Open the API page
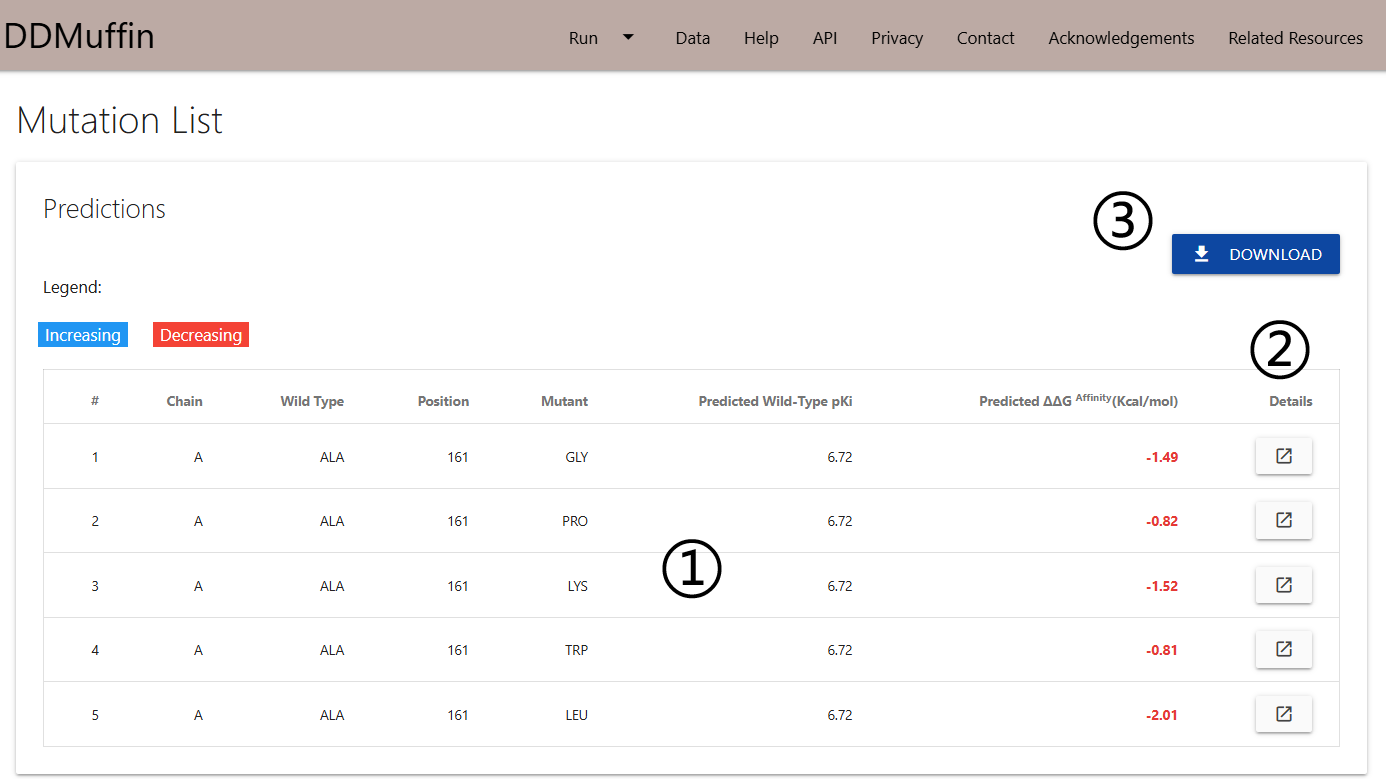This screenshot has height=779, width=1386. (x=825, y=38)
